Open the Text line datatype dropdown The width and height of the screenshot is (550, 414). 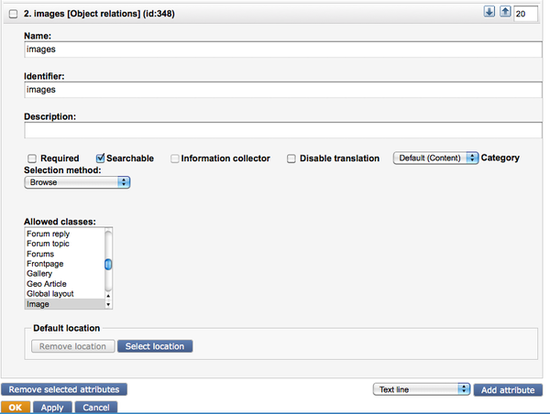point(421,389)
